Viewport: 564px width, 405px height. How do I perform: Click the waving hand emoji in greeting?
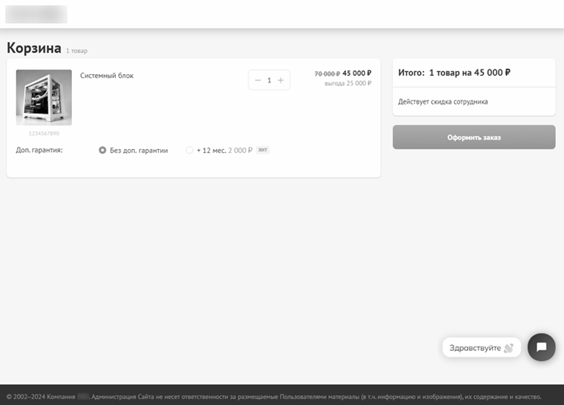click(509, 348)
